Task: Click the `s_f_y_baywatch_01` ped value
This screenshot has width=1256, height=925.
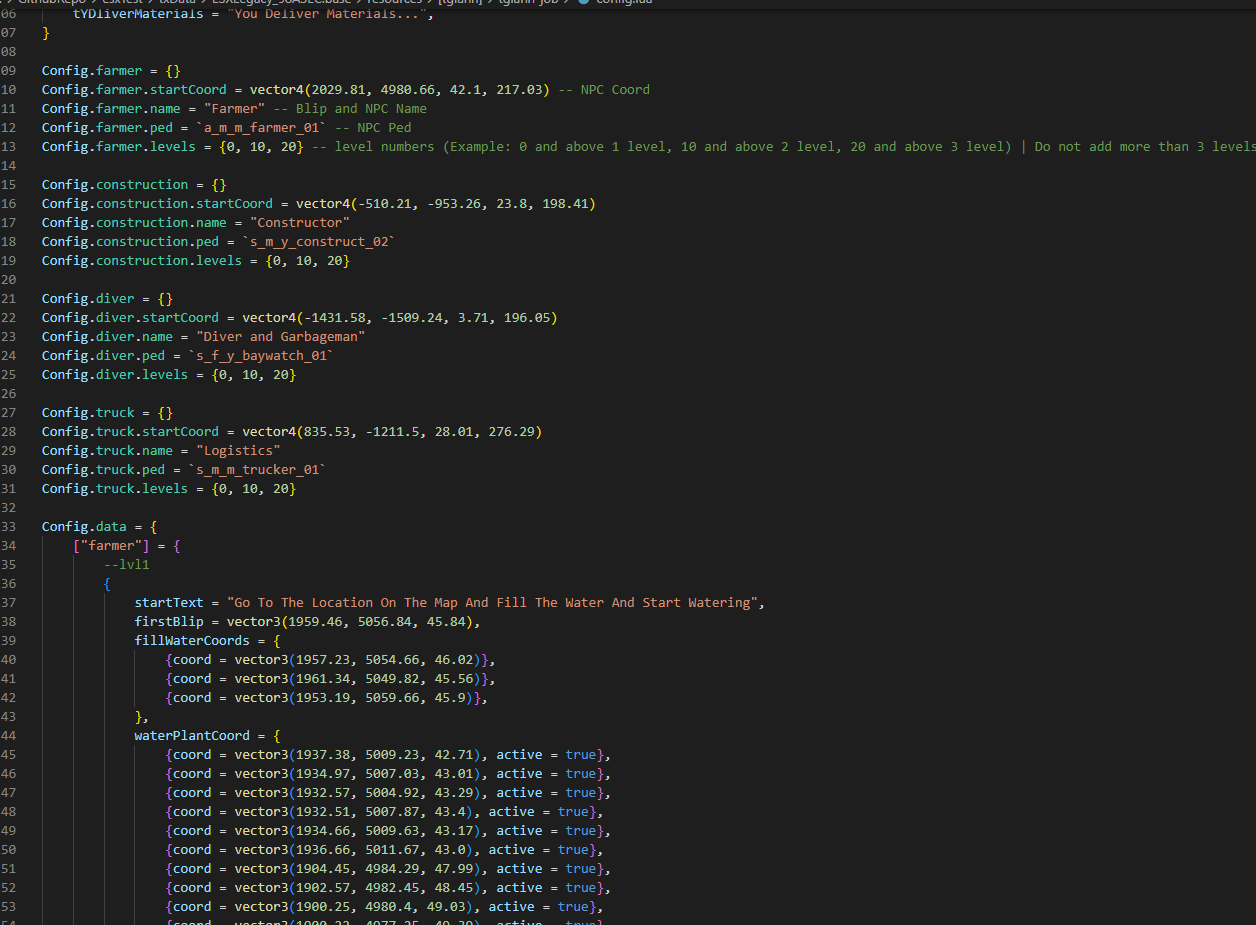Action: 261,356
